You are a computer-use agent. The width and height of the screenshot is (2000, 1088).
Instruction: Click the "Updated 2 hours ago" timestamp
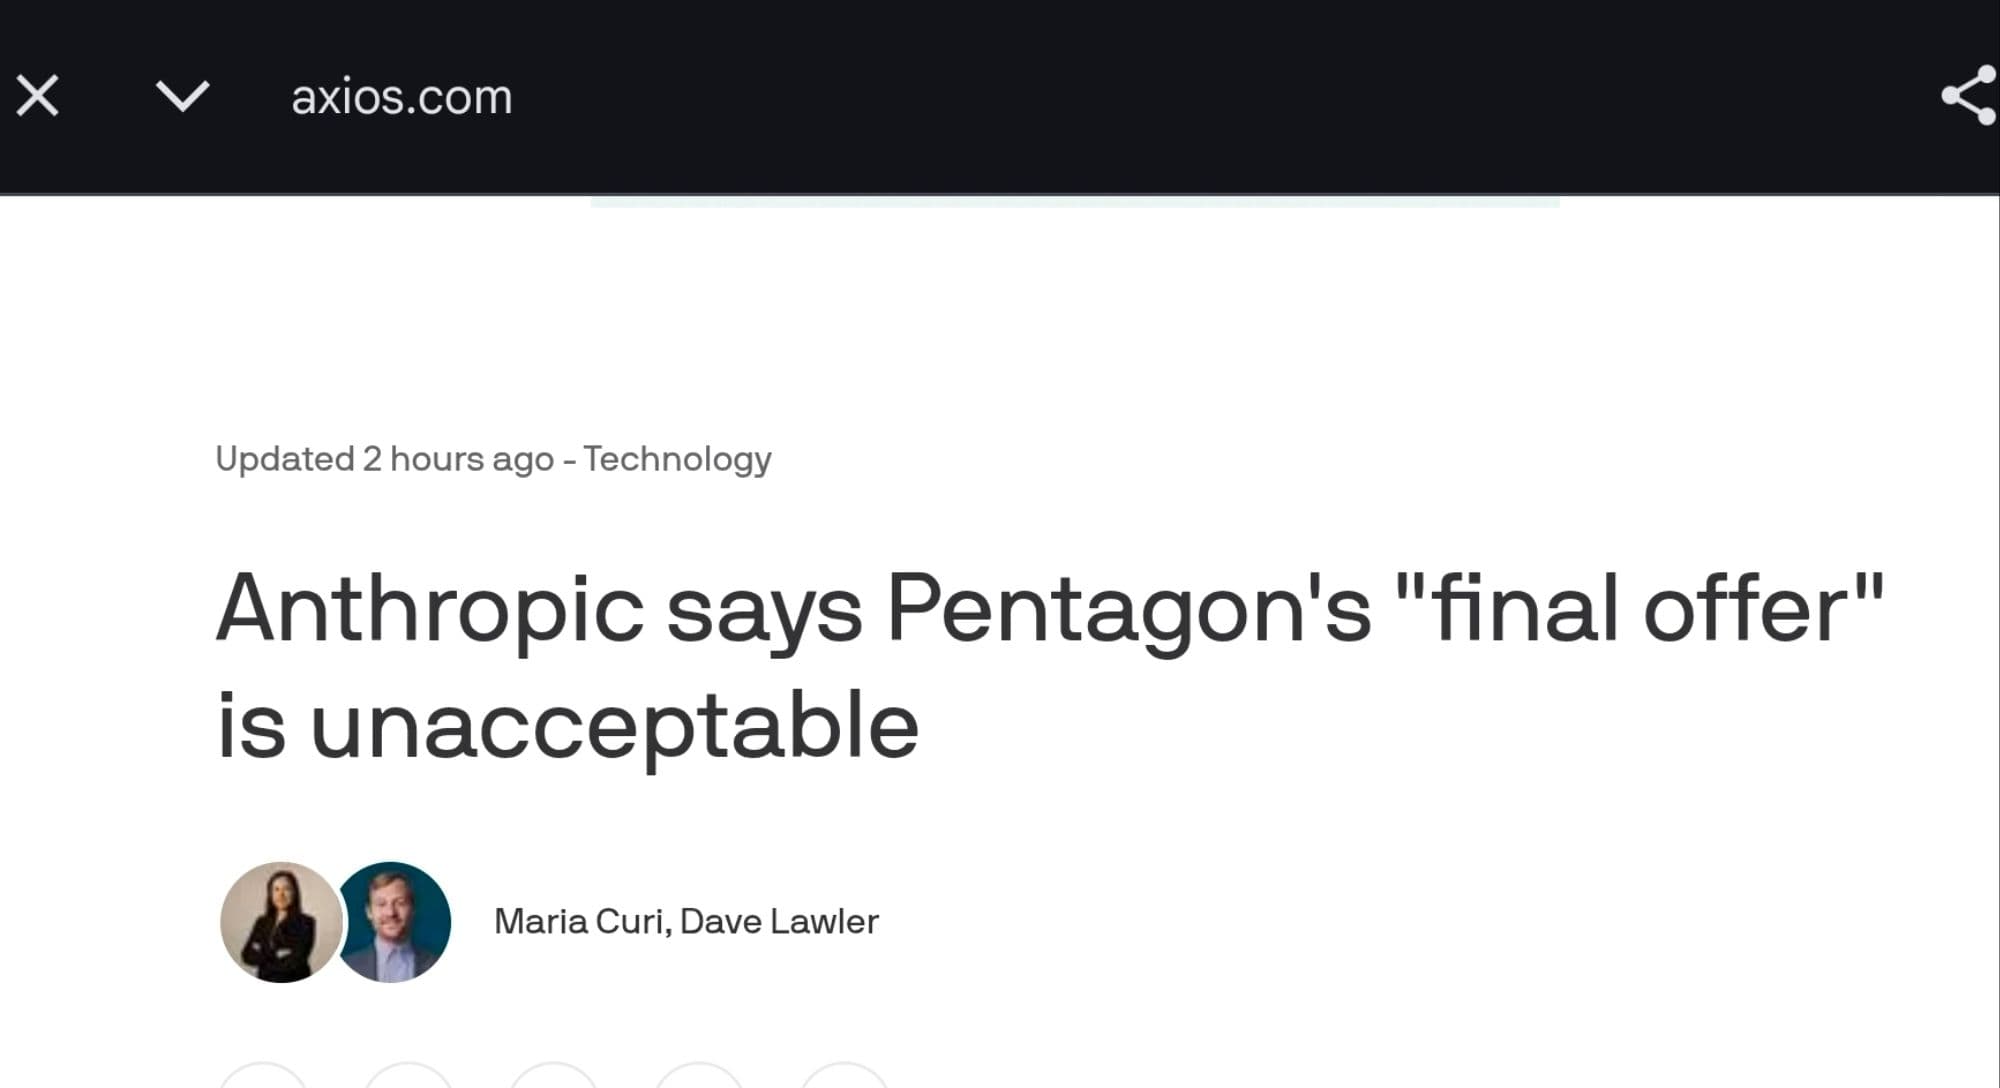(384, 459)
